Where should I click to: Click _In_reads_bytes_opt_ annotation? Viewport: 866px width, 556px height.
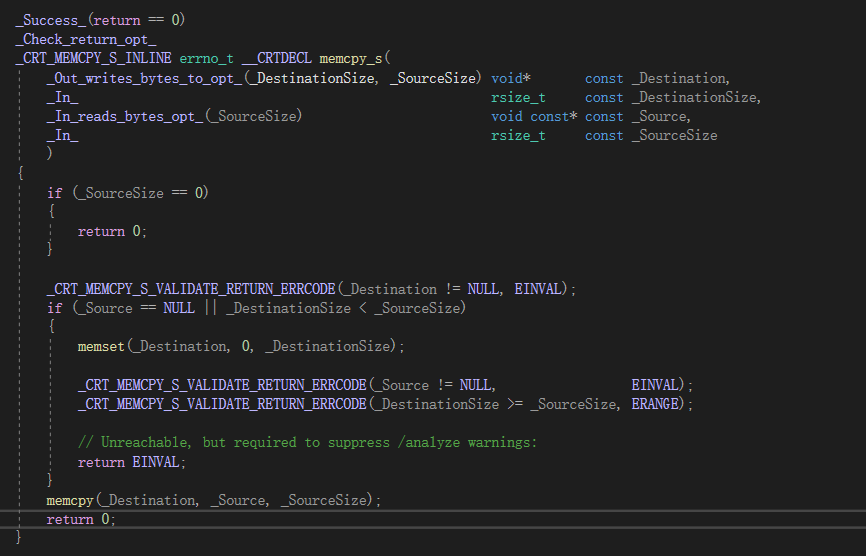[125, 117]
